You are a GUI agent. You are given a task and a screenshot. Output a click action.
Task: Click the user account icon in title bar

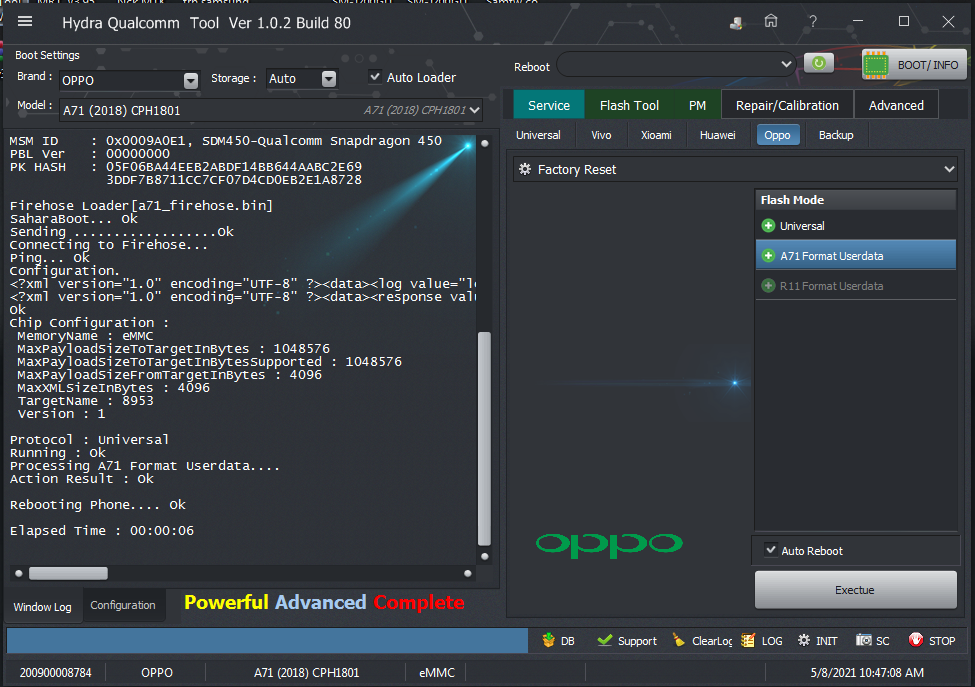[x=736, y=23]
